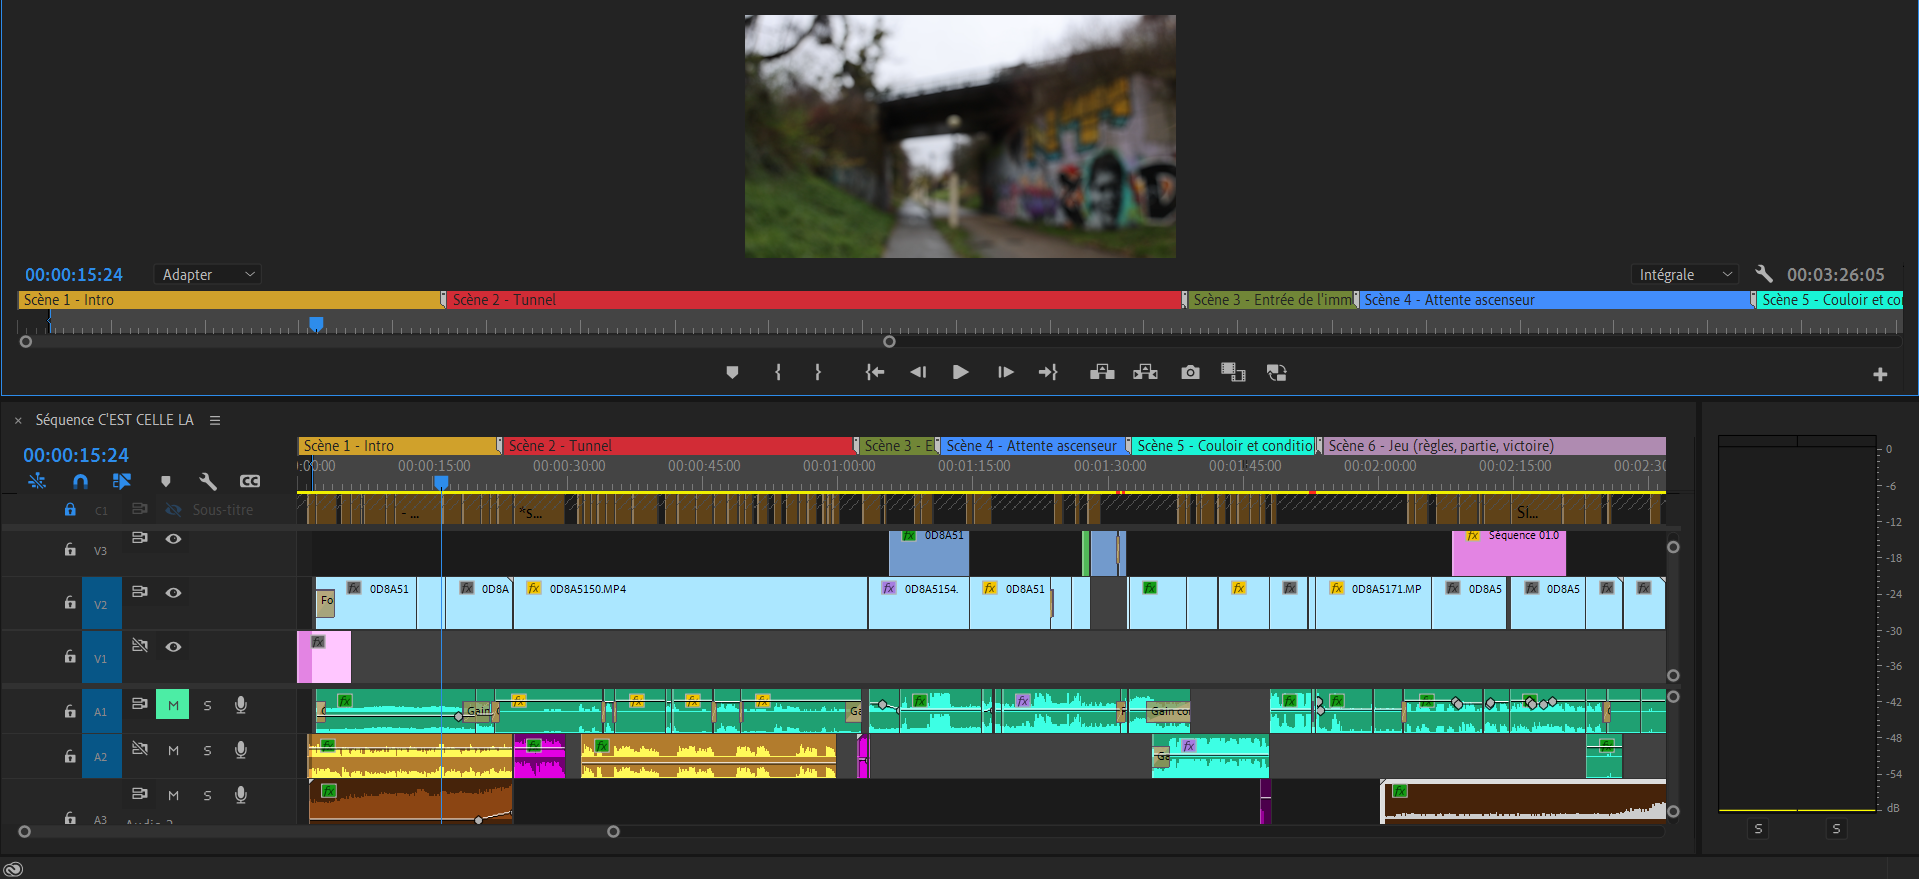This screenshot has height=879, width=1919.
Task: Select the Sequence 01.0 nested clip on V3
Action: tap(1509, 553)
